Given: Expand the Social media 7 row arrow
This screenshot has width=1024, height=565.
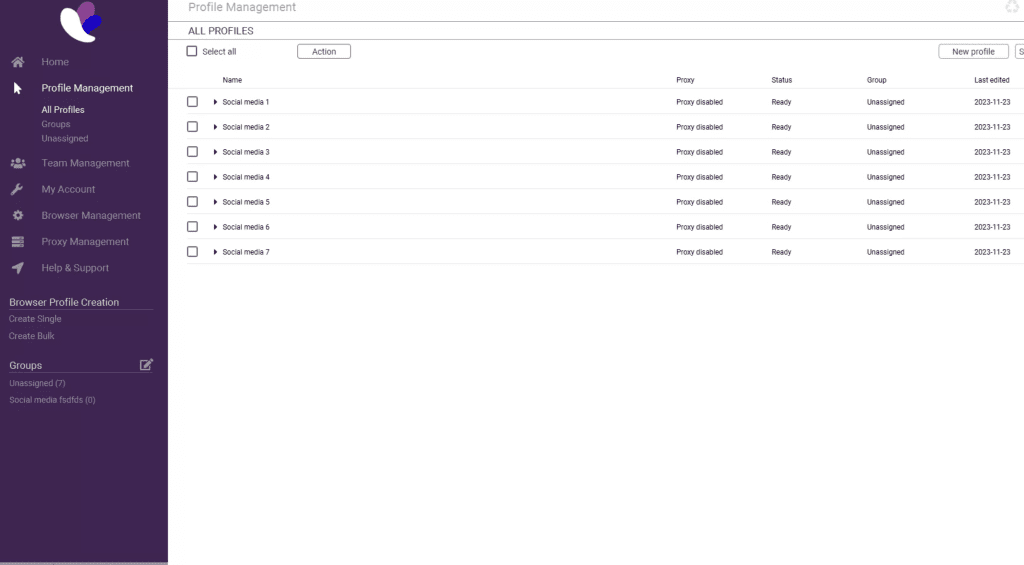Looking at the screenshot, I should tap(215, 252).
